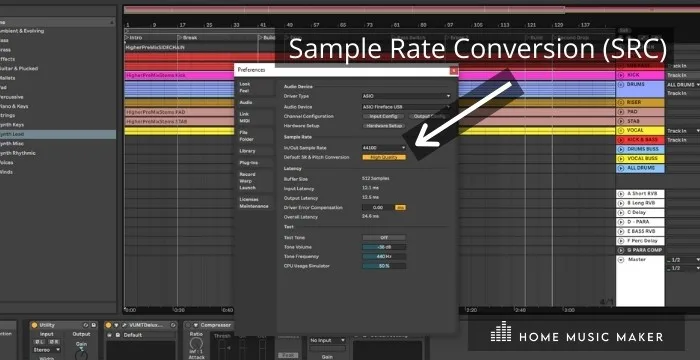Click the Input Config button

(x=384, y=116)
